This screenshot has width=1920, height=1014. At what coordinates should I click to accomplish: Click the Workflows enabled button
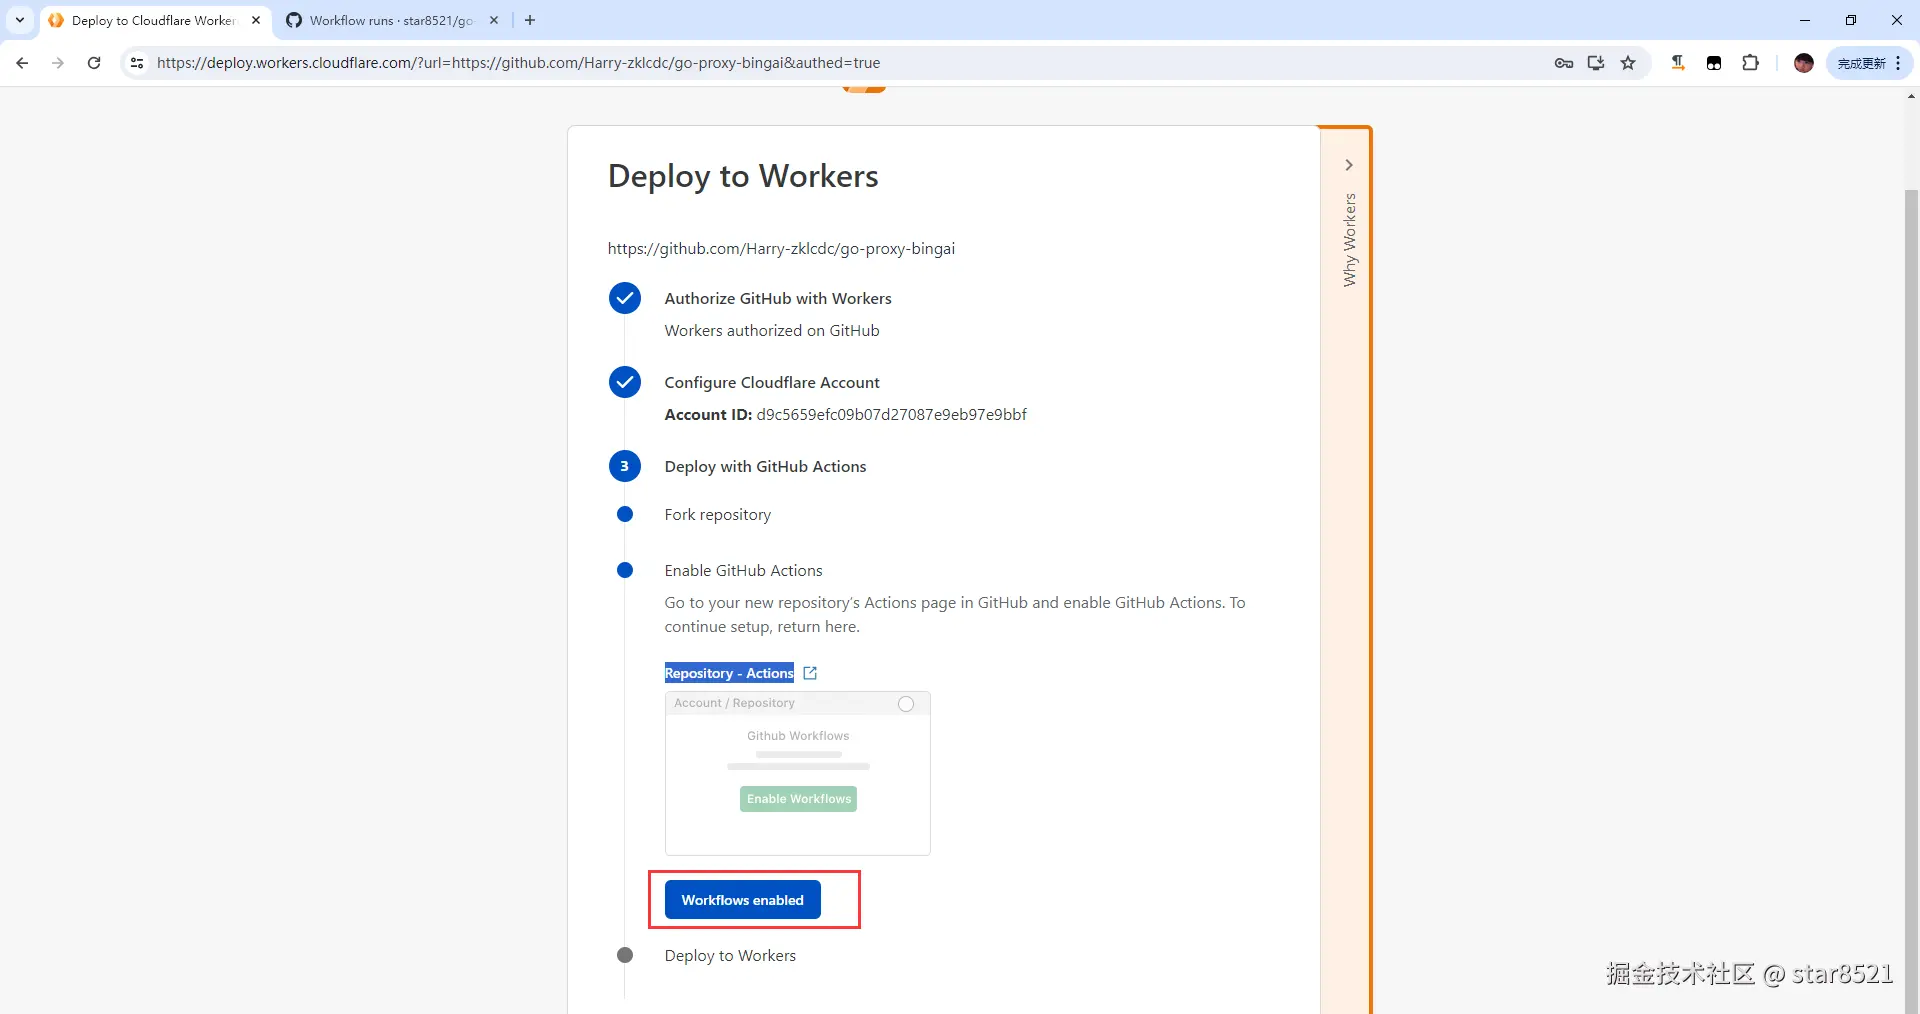(x=743, y=900)
